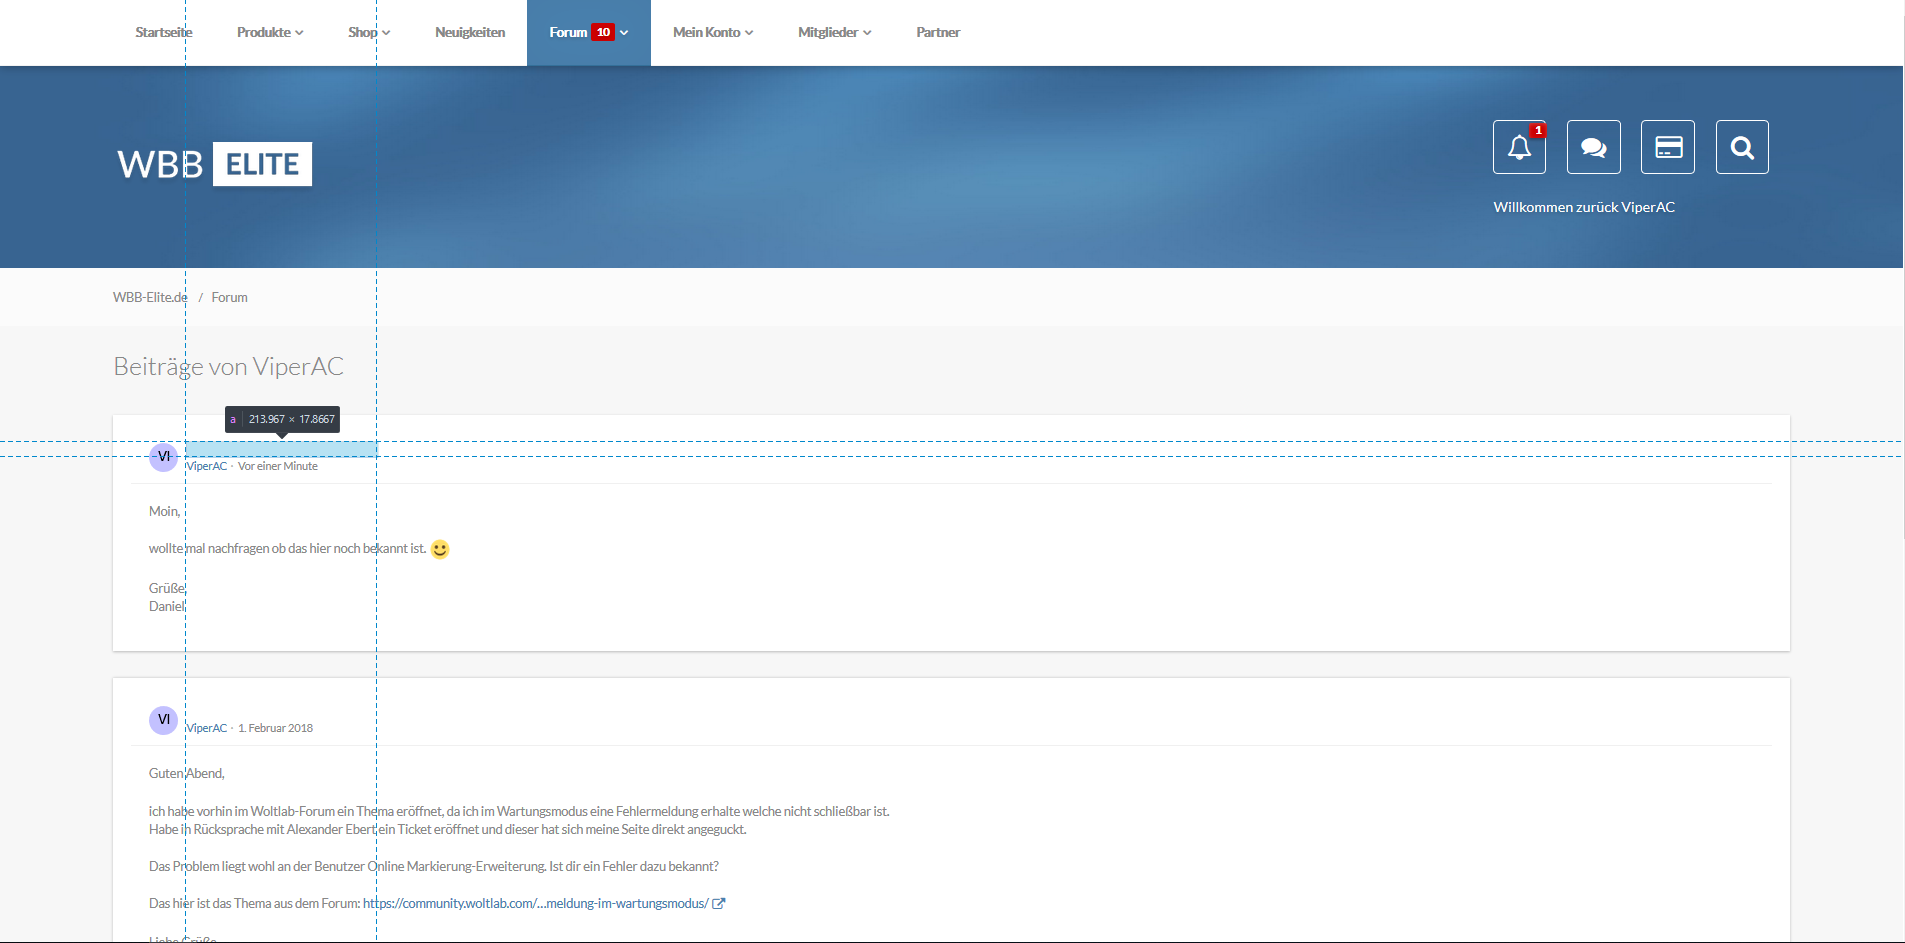Expand the Produkte dropdown menu
The image size is (1905, 943).
[269, 33]
